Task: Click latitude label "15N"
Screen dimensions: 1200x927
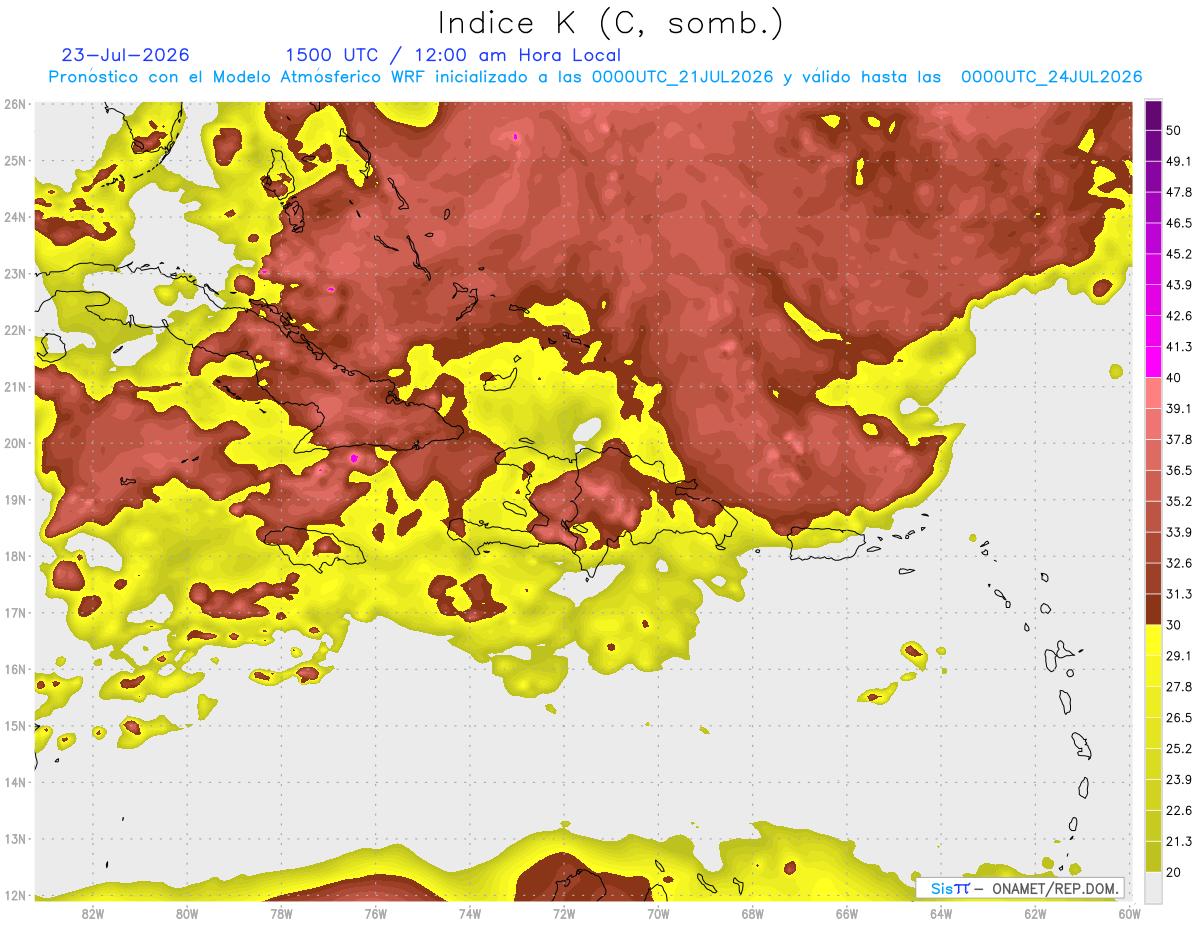Action: click(x=15, y=726)
